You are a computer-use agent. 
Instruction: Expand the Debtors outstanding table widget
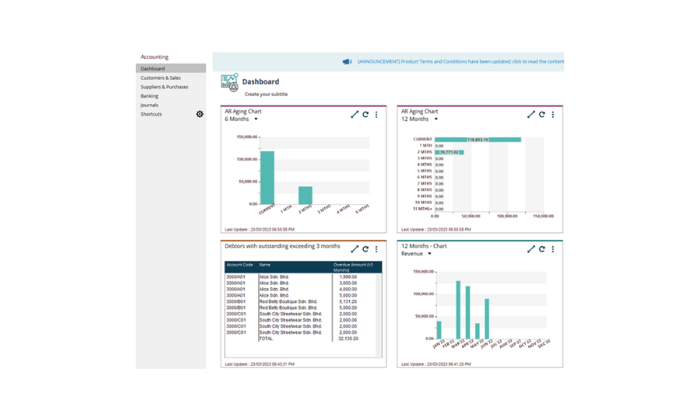[354, 249]
